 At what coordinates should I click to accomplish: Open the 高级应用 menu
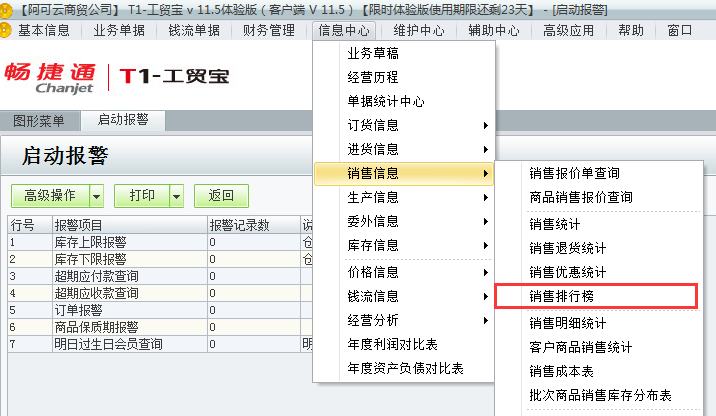coord(569,31)
